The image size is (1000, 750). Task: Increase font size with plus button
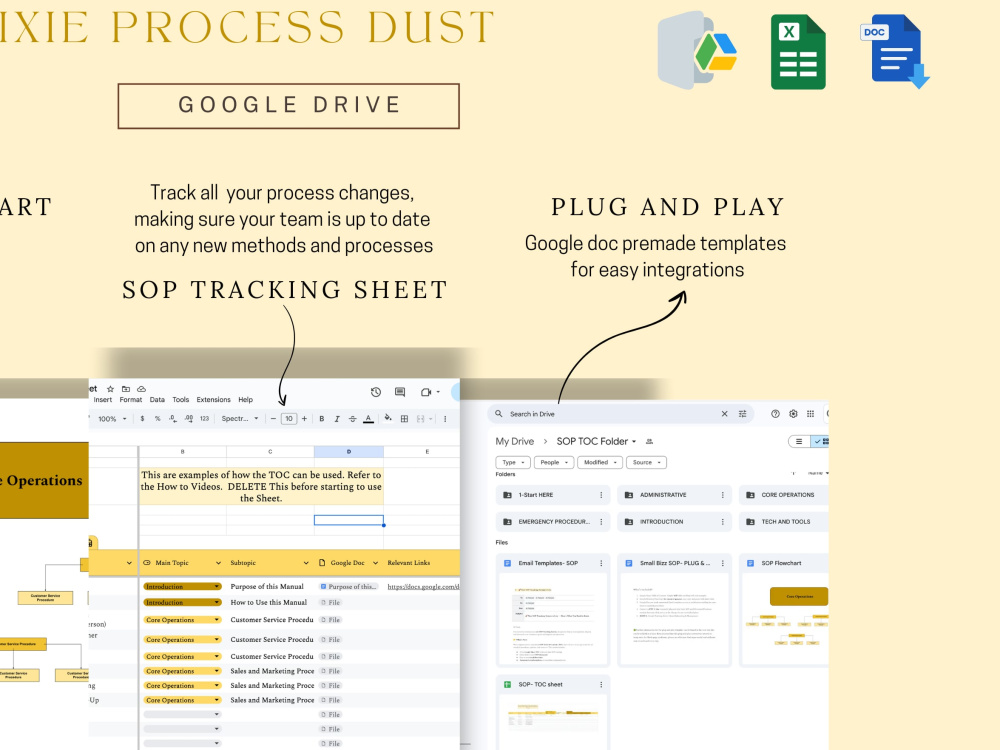(x=304, y=419)
